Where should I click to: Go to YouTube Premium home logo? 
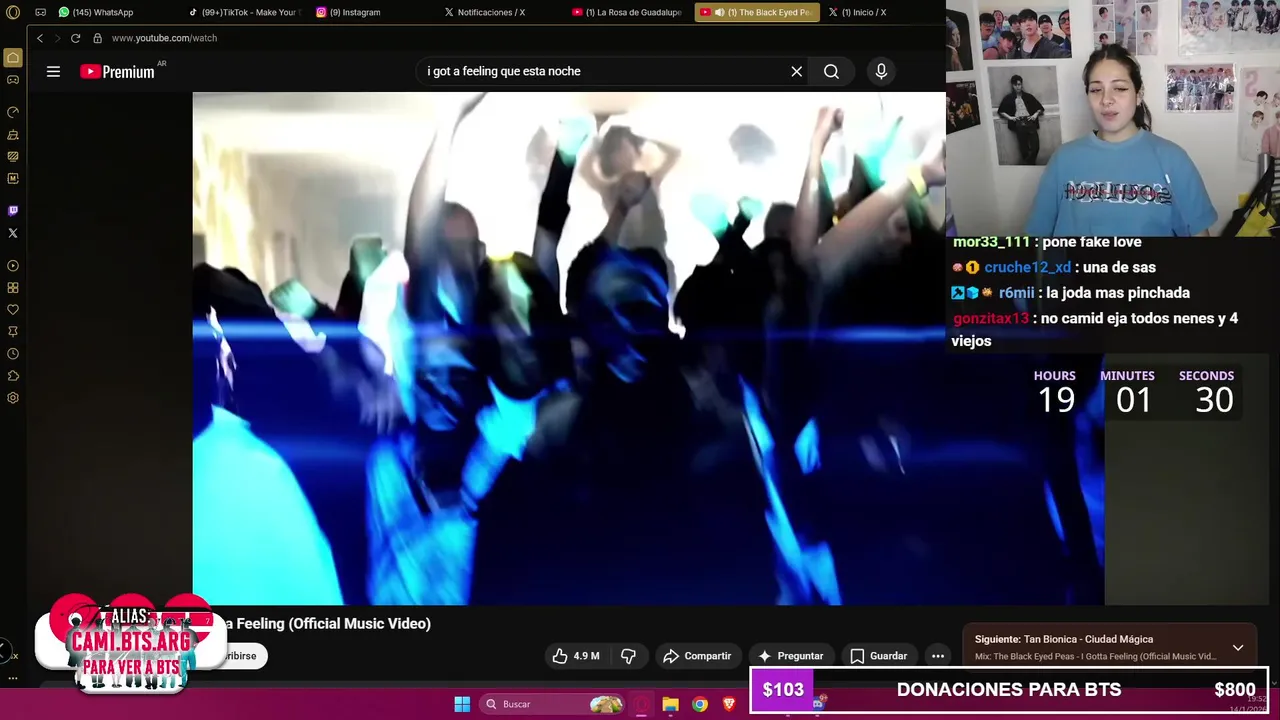point(118,71)
